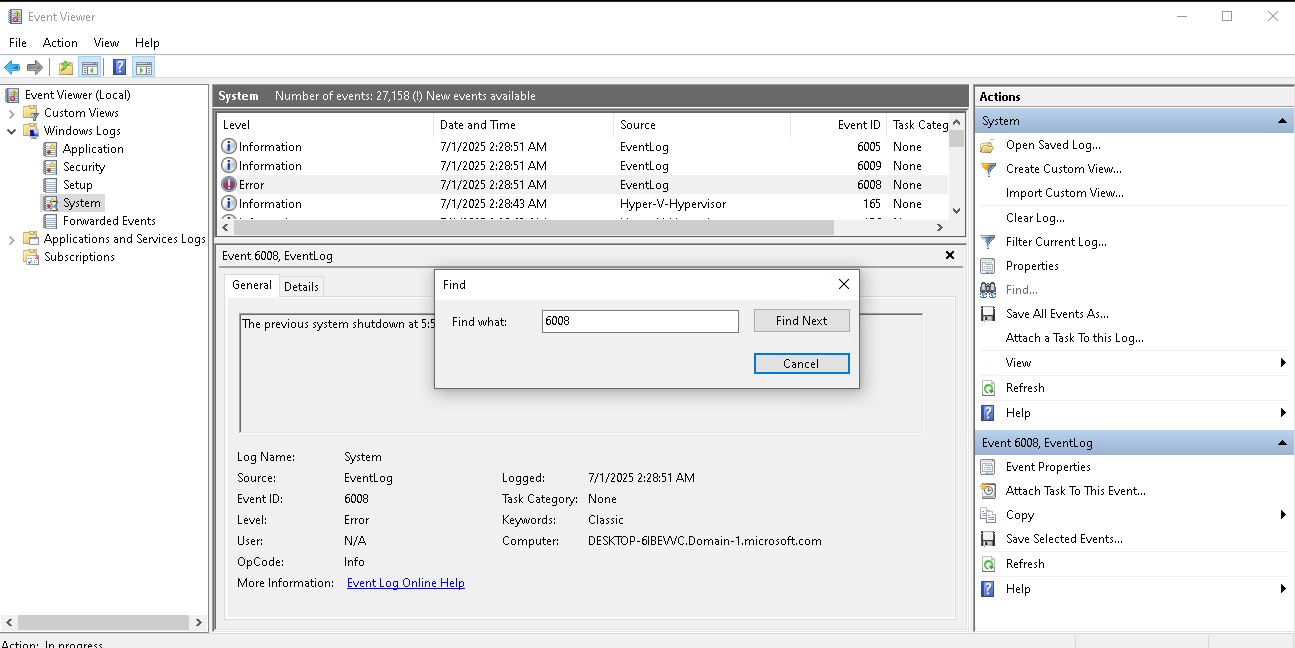Open the Action menu
This screenshot has width=1295, height=648.
(60, 43)
